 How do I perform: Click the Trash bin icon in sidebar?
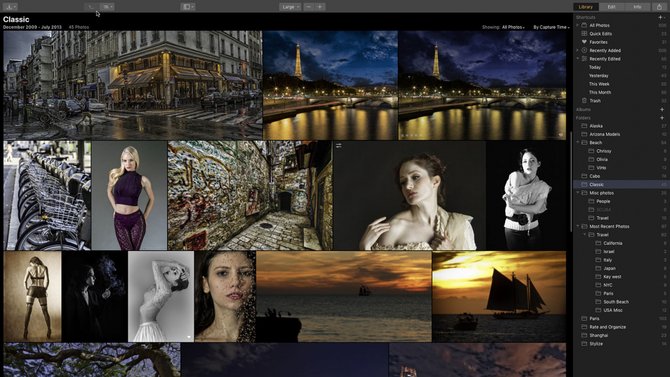[x=584, y=100]
